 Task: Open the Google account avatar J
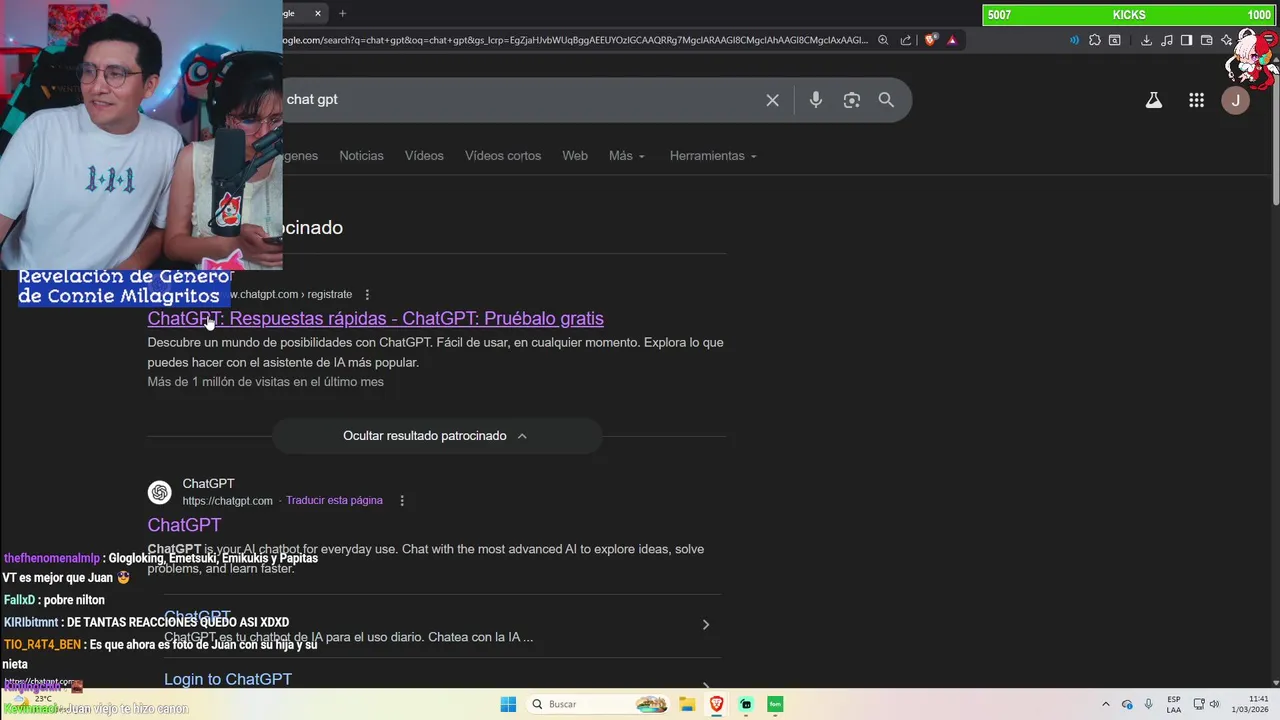click(x=1235, y=100)
